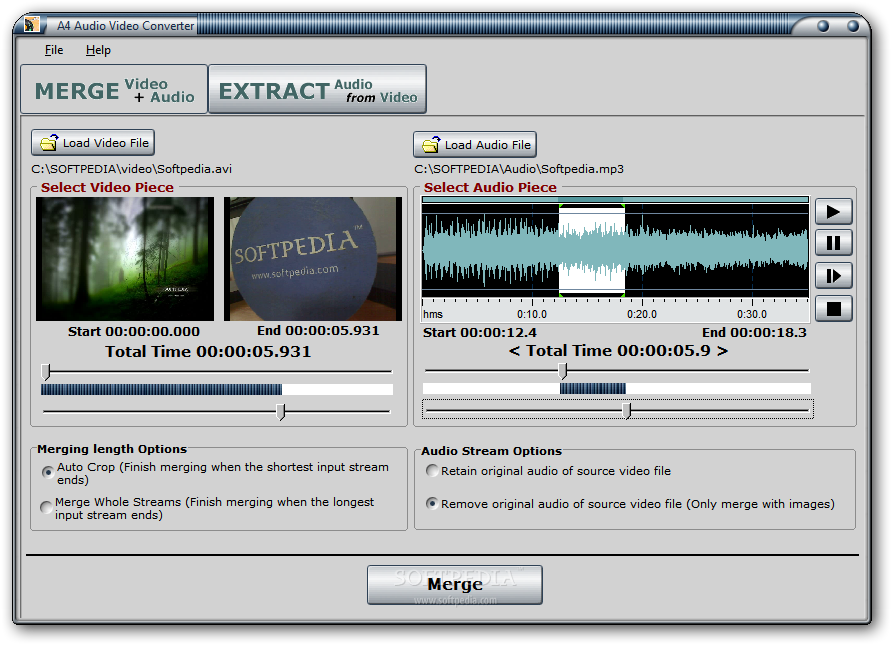Stop audio playback

pyautogui.click(x=833, y=309)
